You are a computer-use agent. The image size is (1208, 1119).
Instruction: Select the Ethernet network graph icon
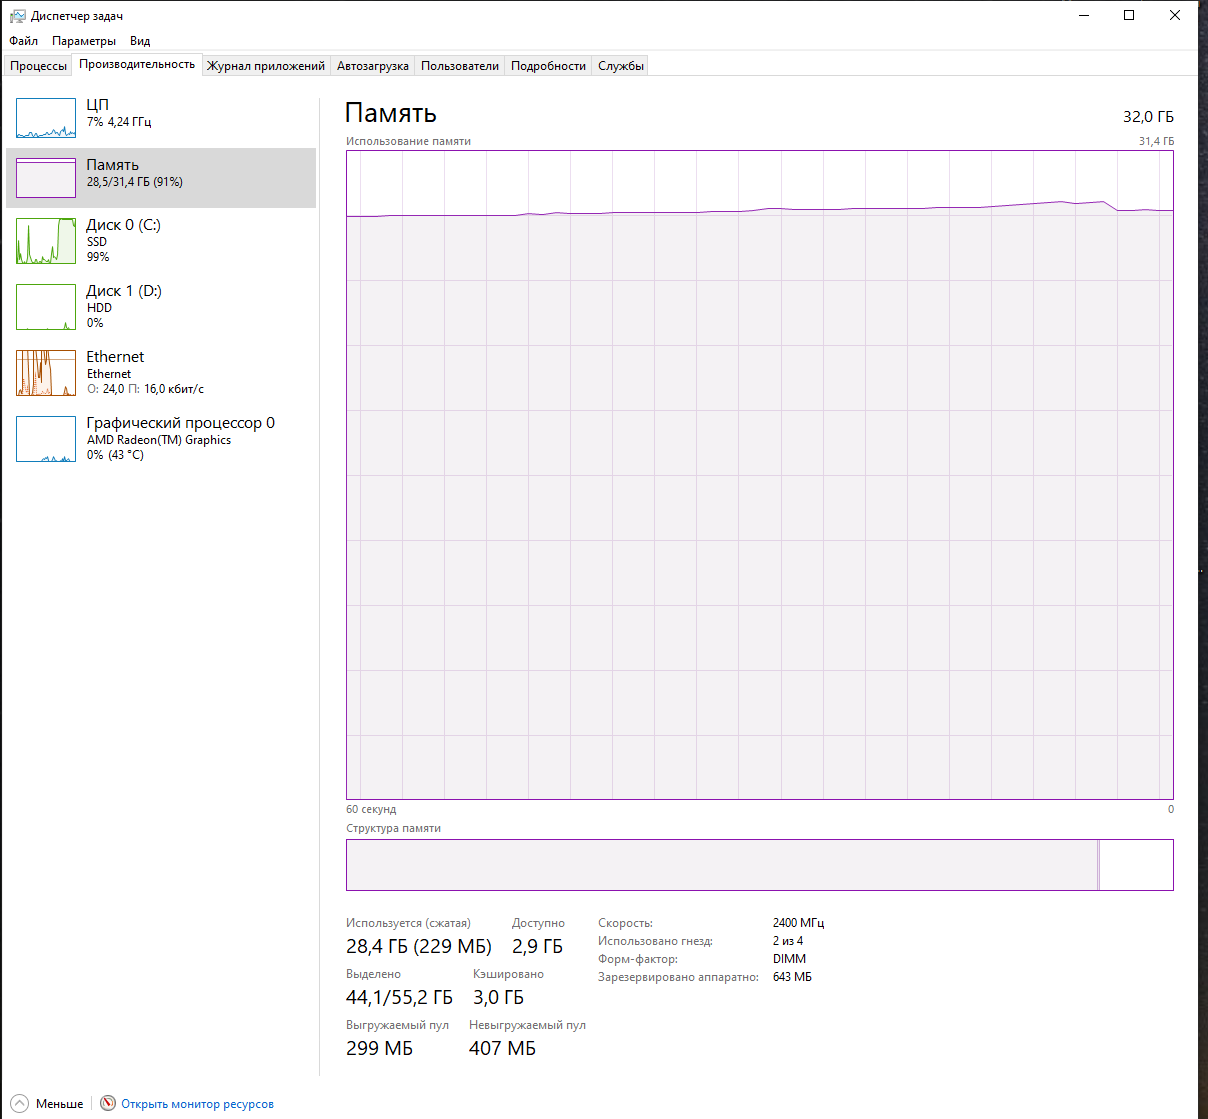[x=46, y=373]
